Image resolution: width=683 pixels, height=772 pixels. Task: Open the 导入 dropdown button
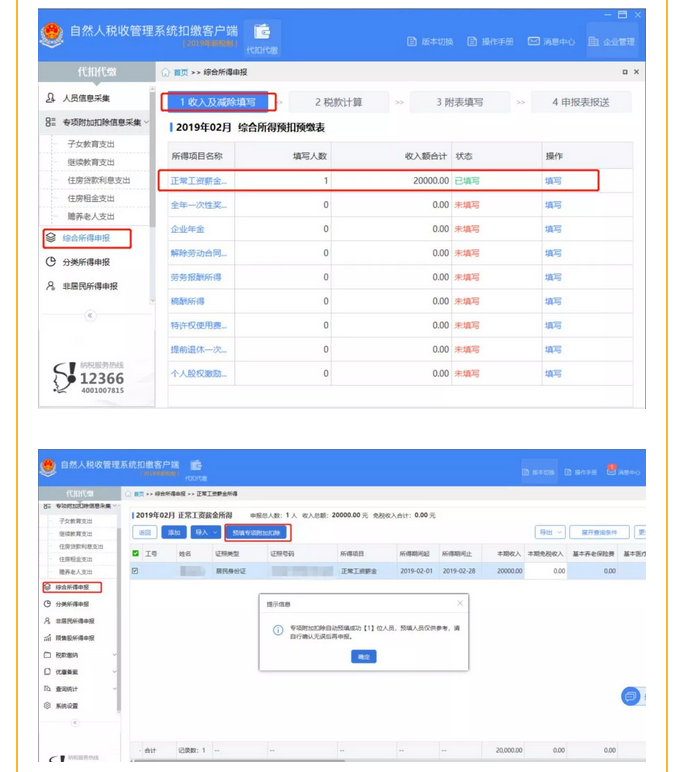click(204, 532)
